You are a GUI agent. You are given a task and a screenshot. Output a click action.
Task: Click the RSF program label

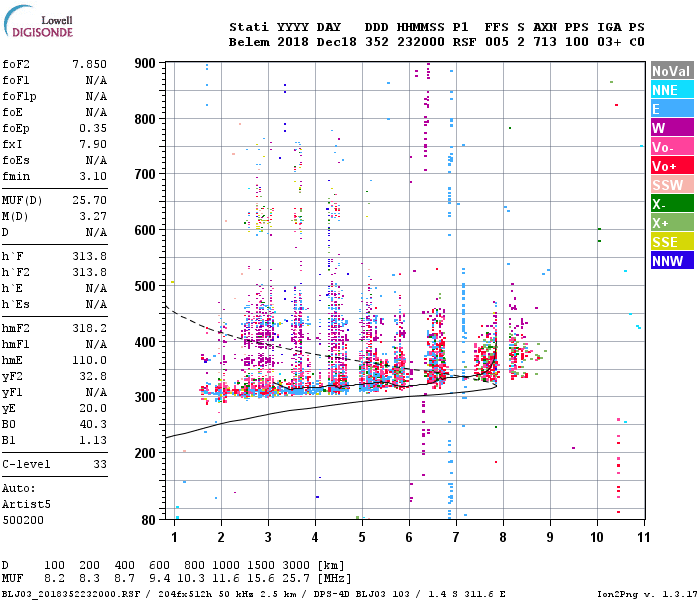point(464,42)
